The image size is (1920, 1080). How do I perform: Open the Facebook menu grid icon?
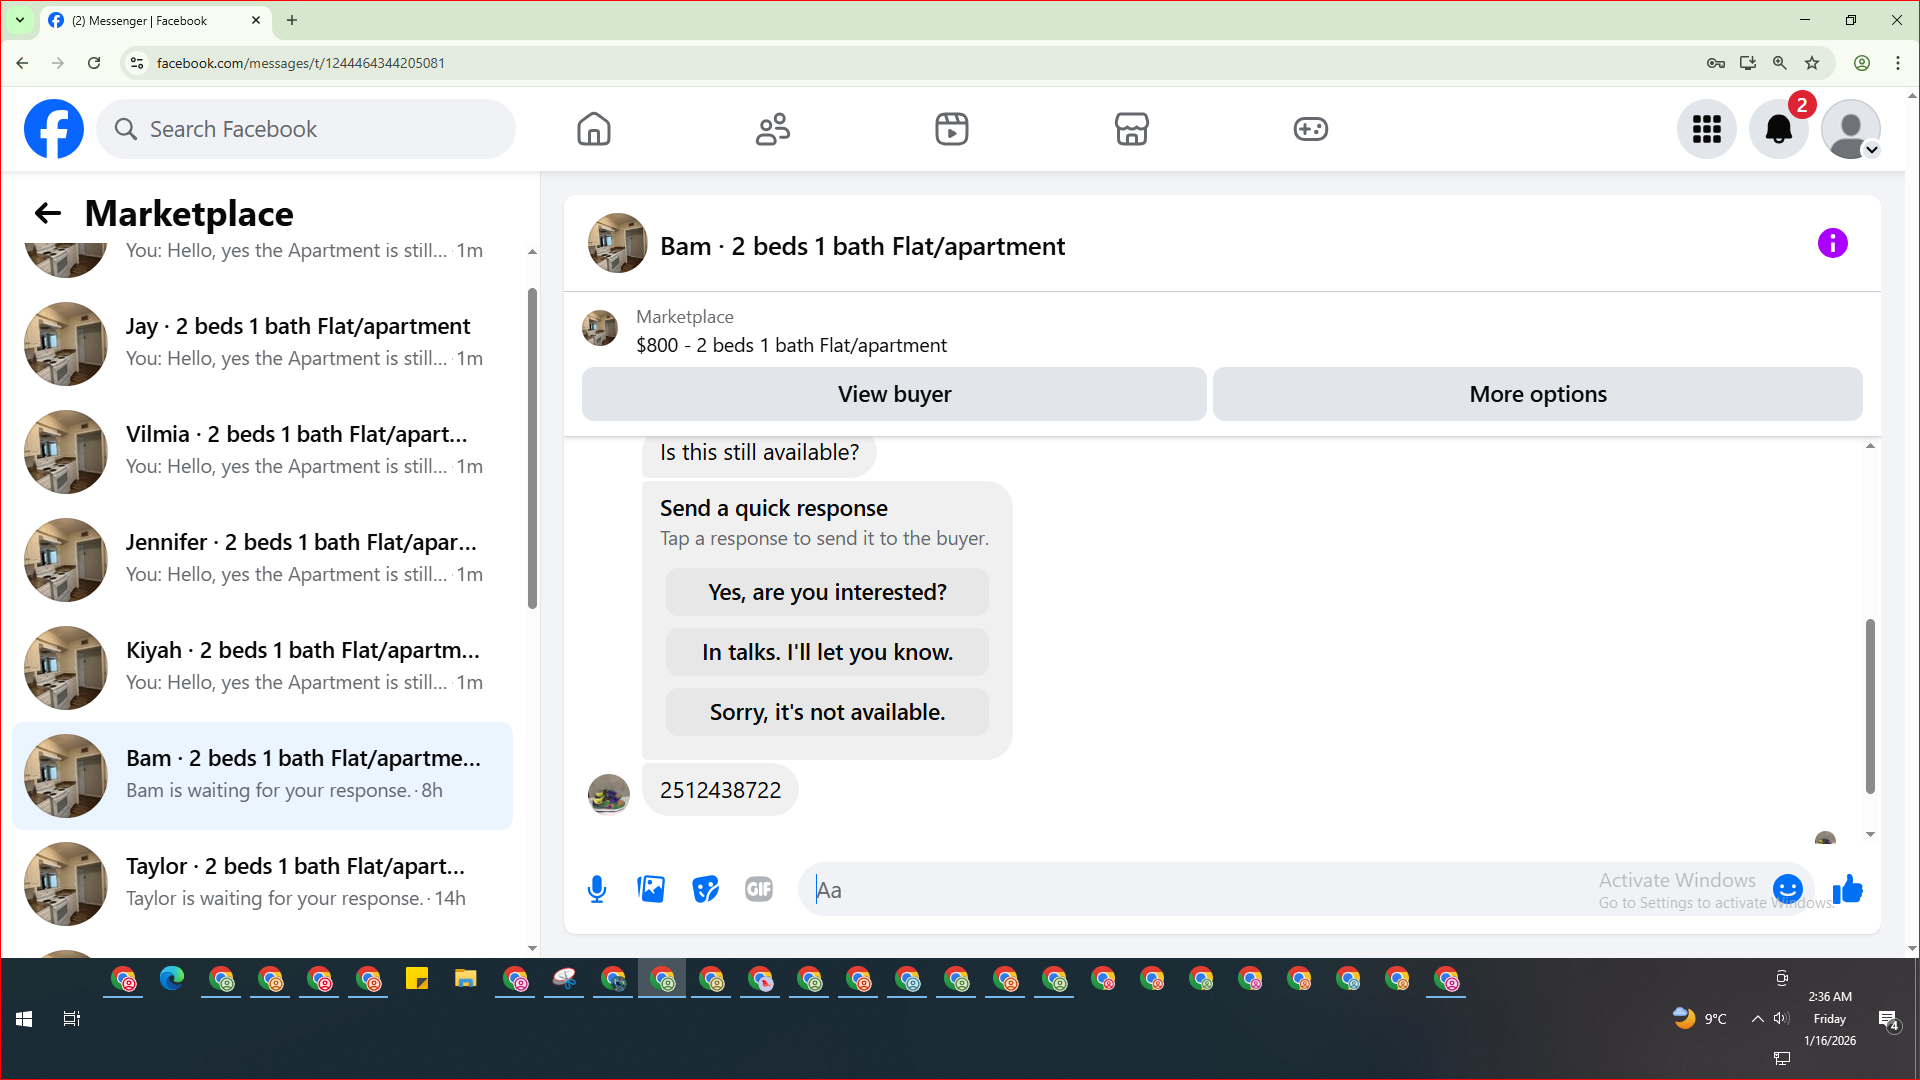(x=1706, y=129)
